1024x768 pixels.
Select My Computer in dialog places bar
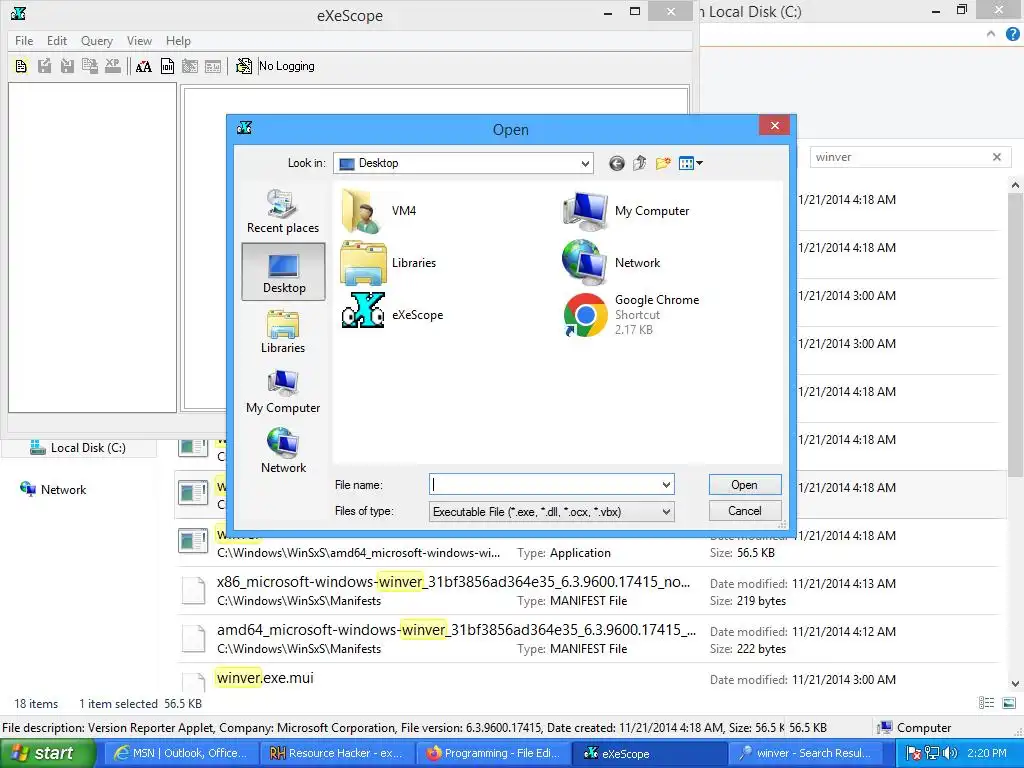point(283,392)
